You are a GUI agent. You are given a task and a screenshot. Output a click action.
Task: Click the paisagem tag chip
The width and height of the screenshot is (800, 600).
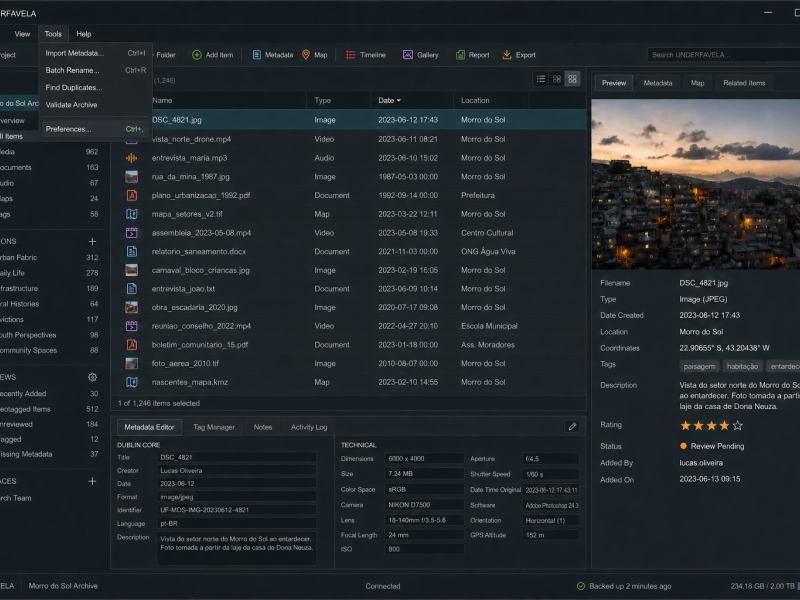[x=699, y=366]
